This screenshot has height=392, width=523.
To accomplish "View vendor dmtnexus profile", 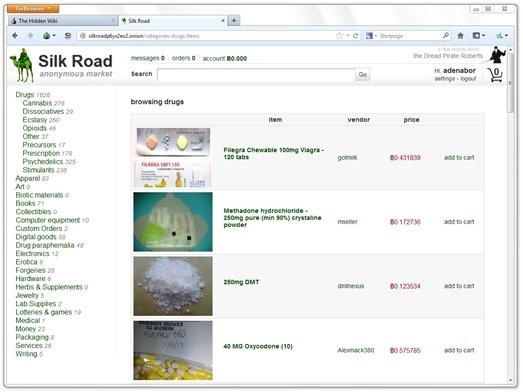I will (x=351, y=286).
